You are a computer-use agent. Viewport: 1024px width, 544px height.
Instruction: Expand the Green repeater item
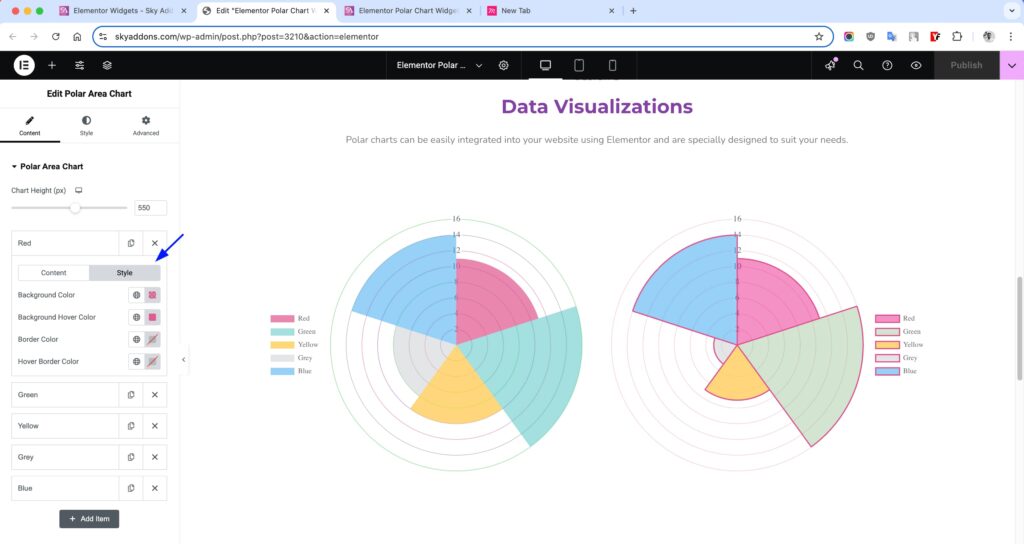pos(65,394)
